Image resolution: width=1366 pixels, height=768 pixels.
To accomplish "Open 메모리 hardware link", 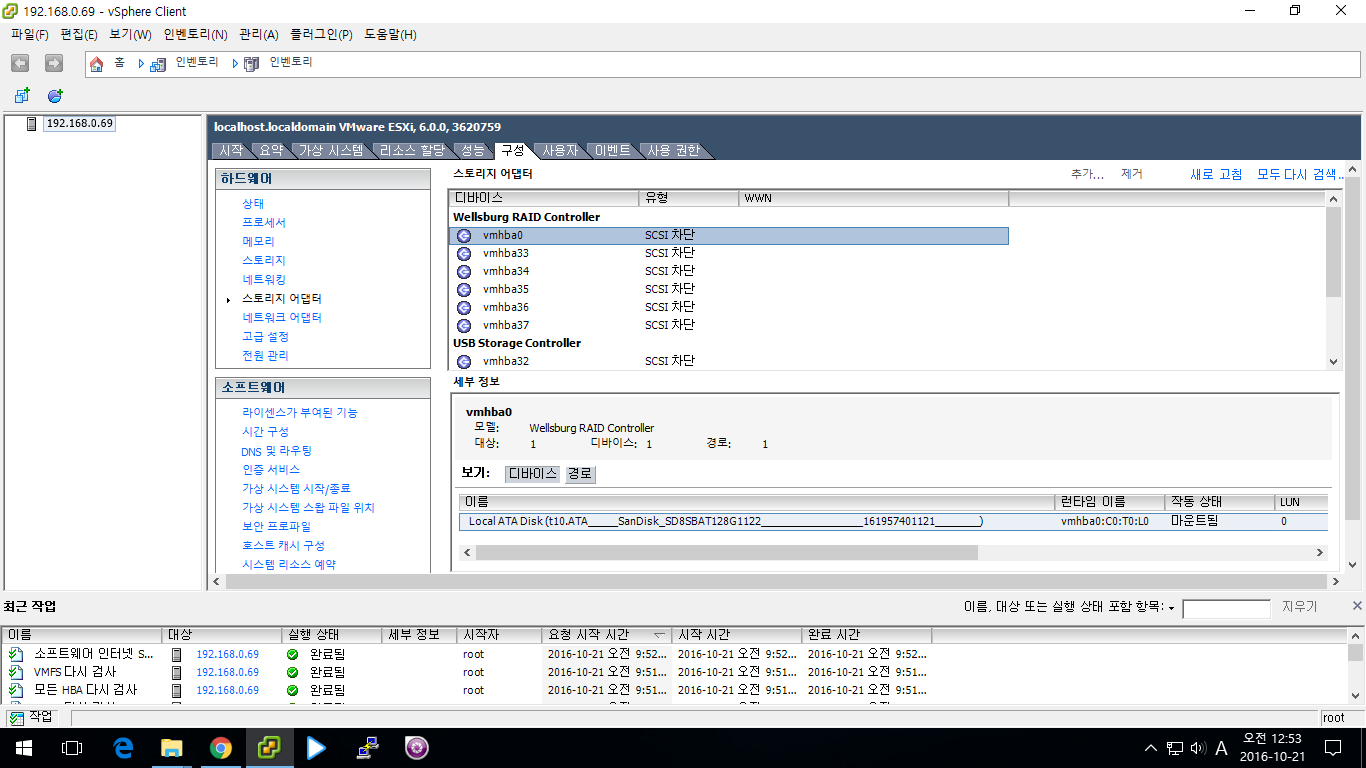I will point(258,242).
